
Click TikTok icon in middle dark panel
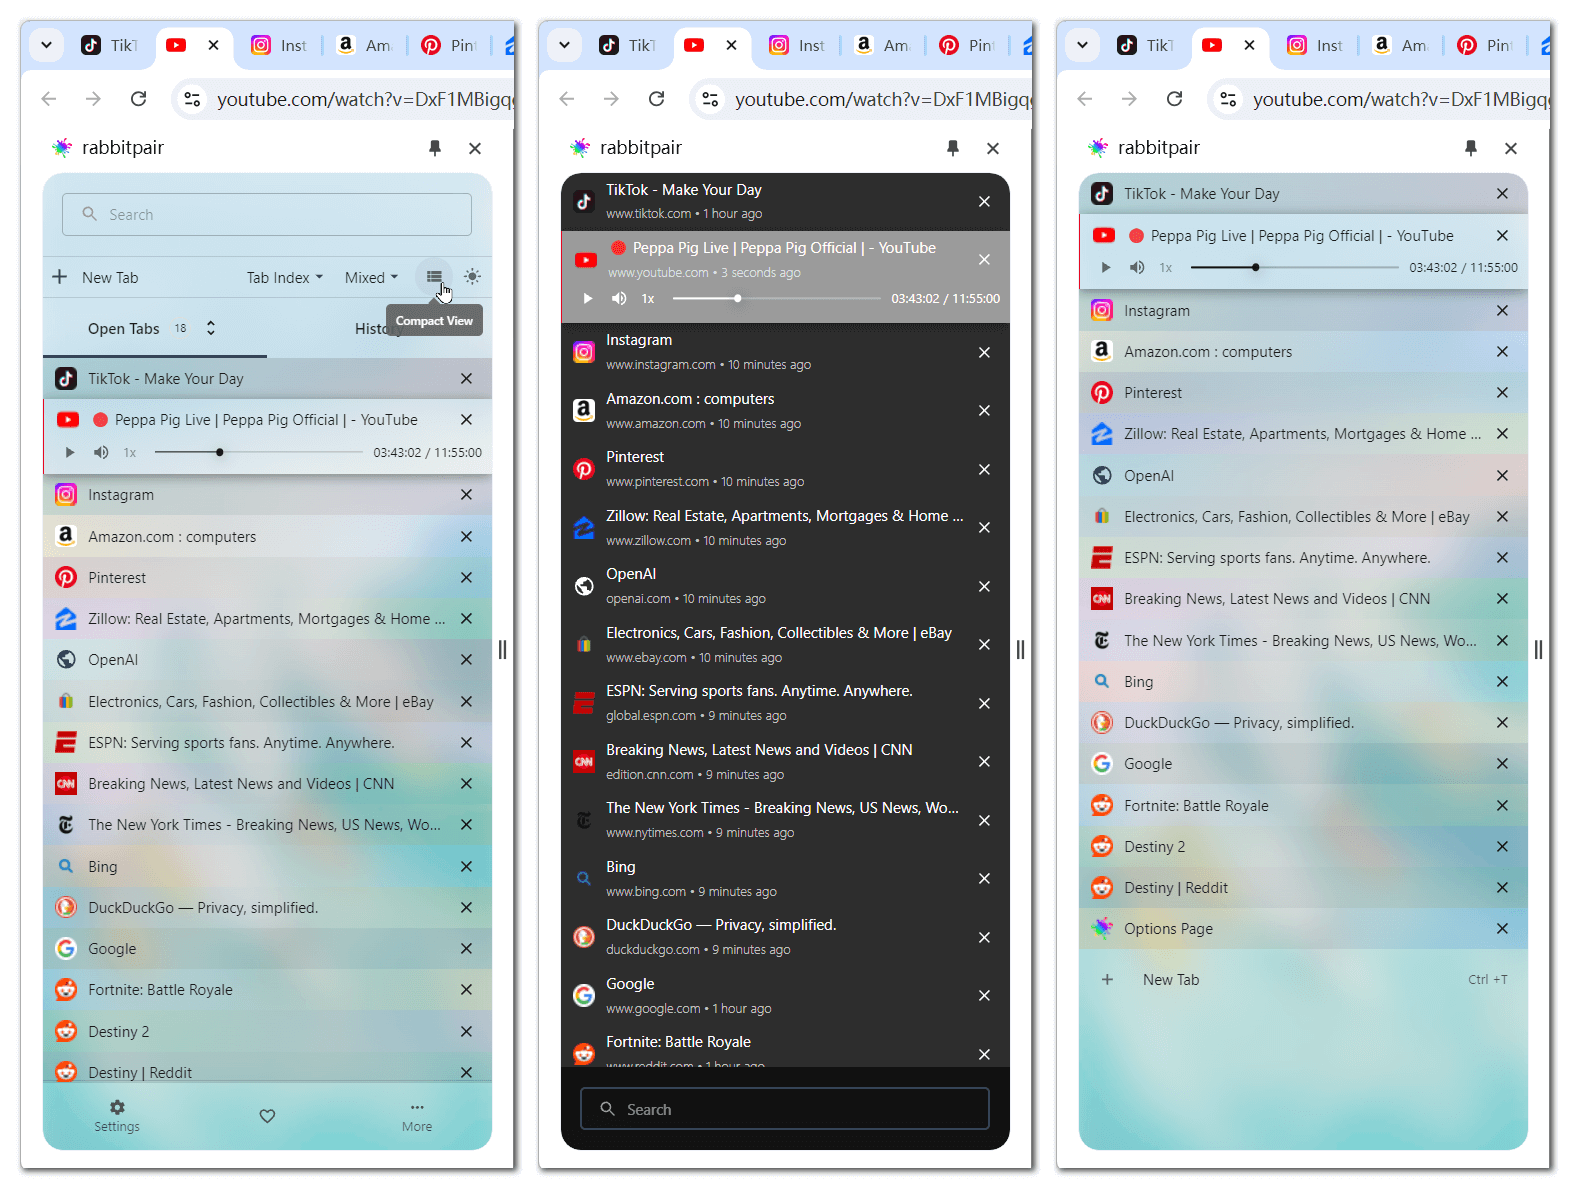584,201
